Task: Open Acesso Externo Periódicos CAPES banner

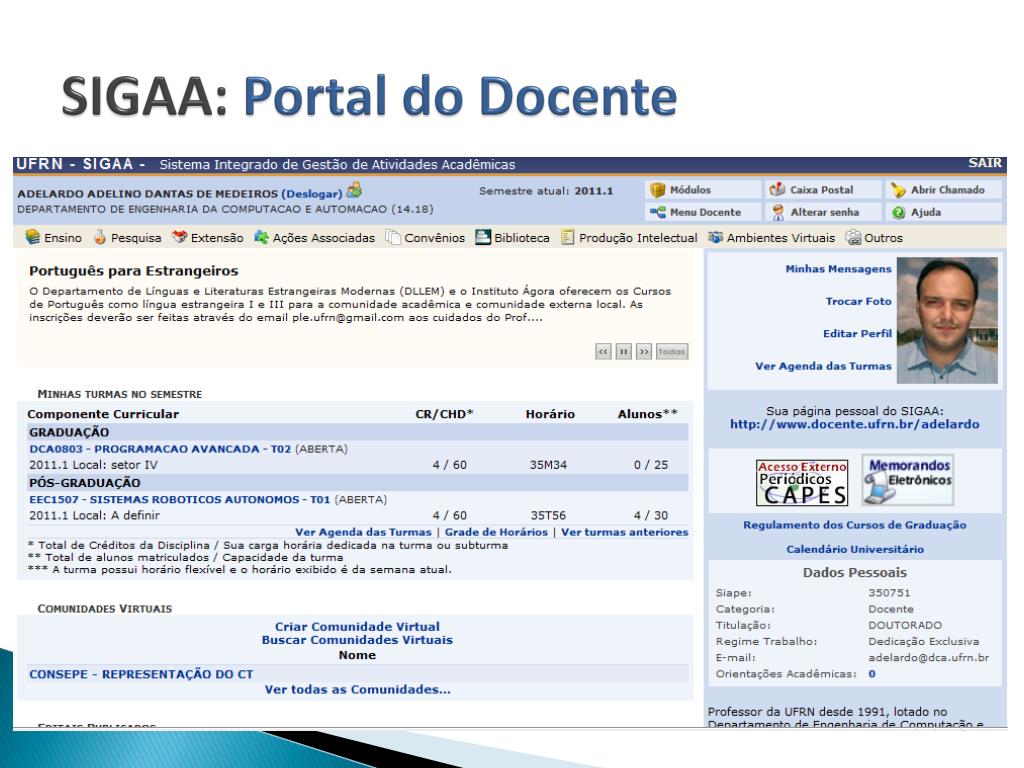Action: [801, 483]
